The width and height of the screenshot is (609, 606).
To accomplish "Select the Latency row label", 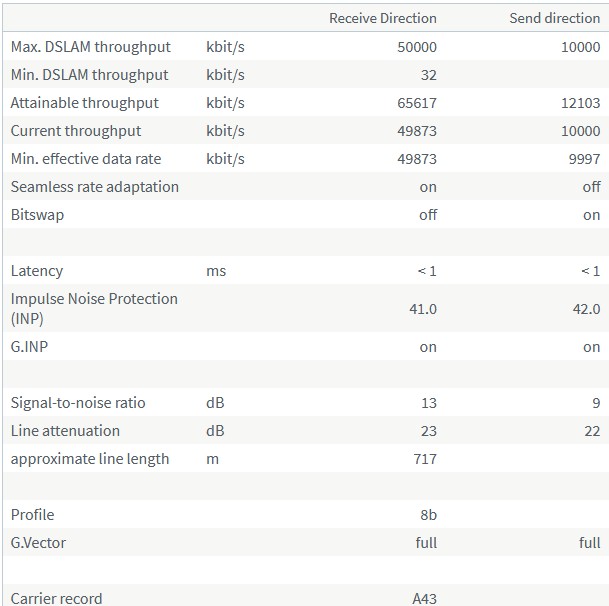I will pyautogui.click(x=37, y=271).
